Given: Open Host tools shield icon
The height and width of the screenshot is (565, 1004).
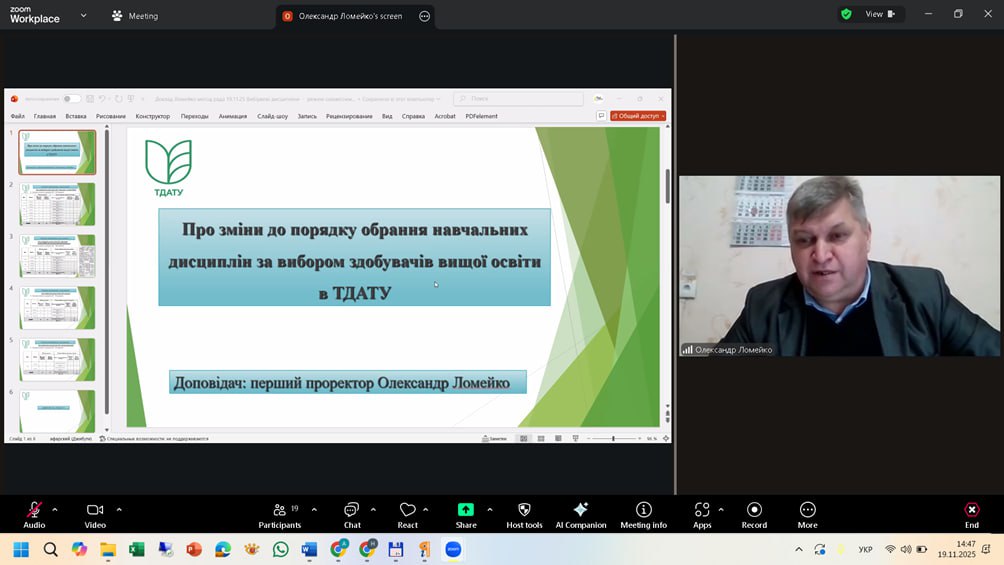Looking at the screenshot, I should coord(524,515).
